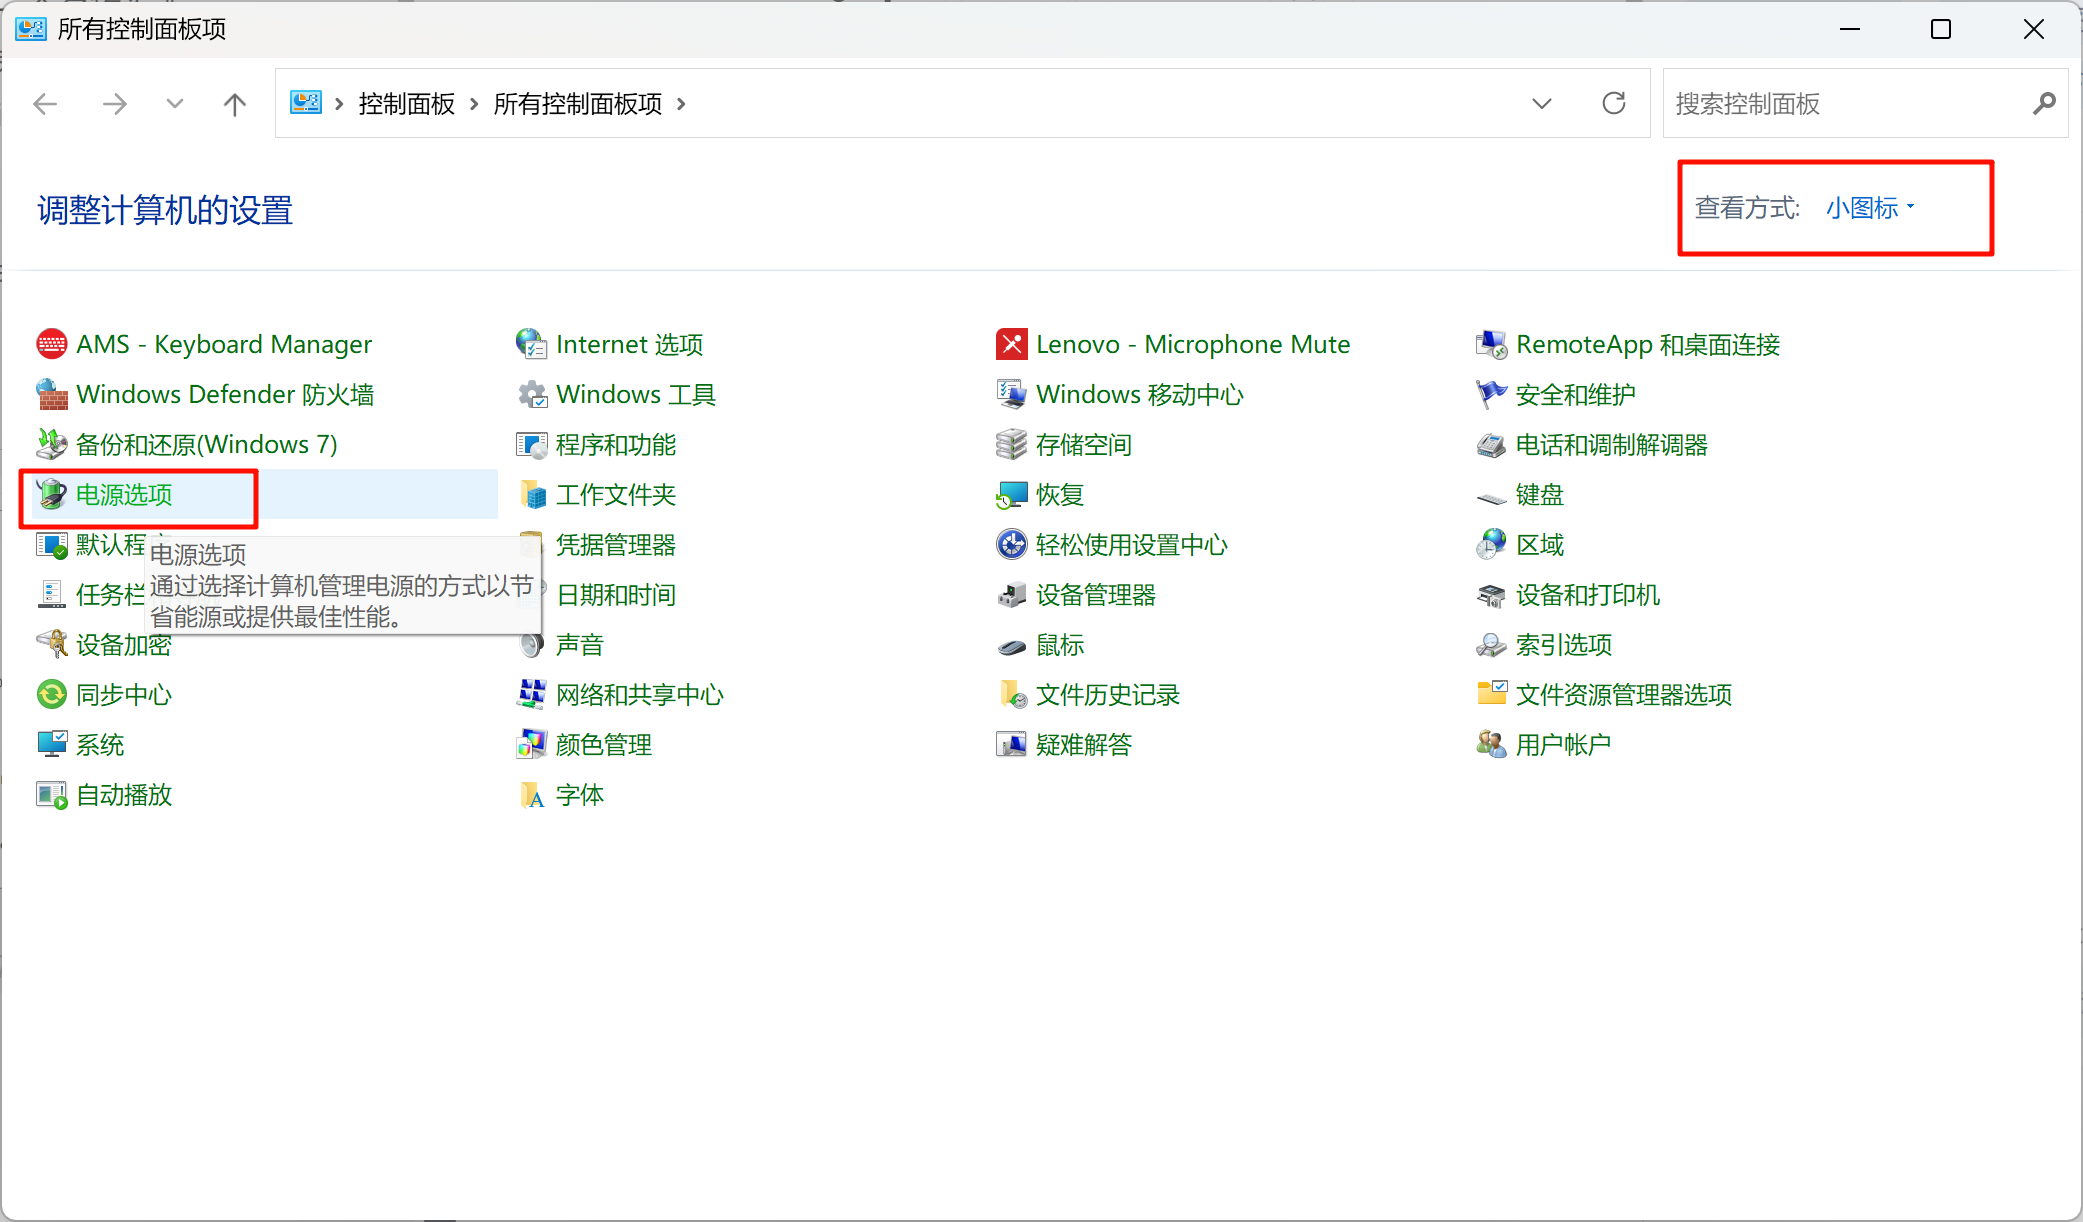Screen dimensions: 2083x1222
Task: Click the Color Management icon
Action: click(532, 745)
